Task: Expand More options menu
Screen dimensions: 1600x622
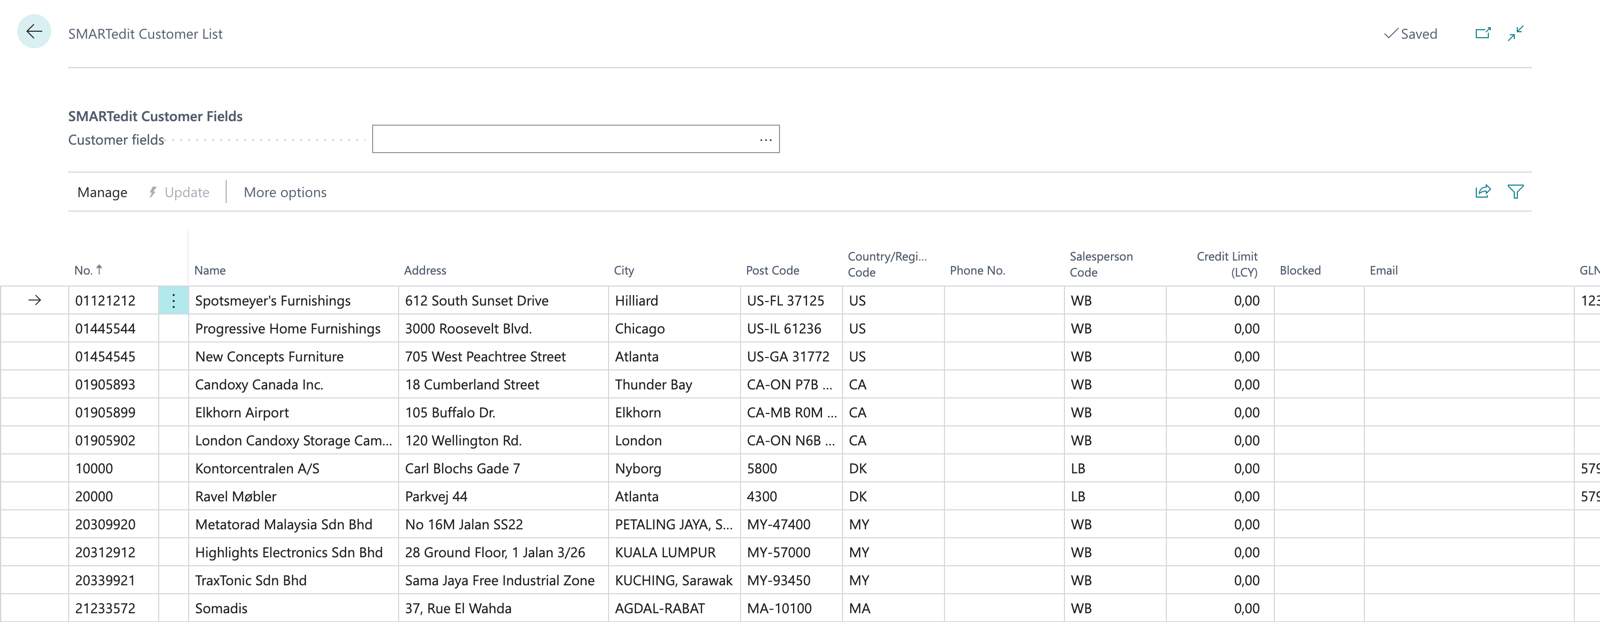Action: (x=285, y=192)
